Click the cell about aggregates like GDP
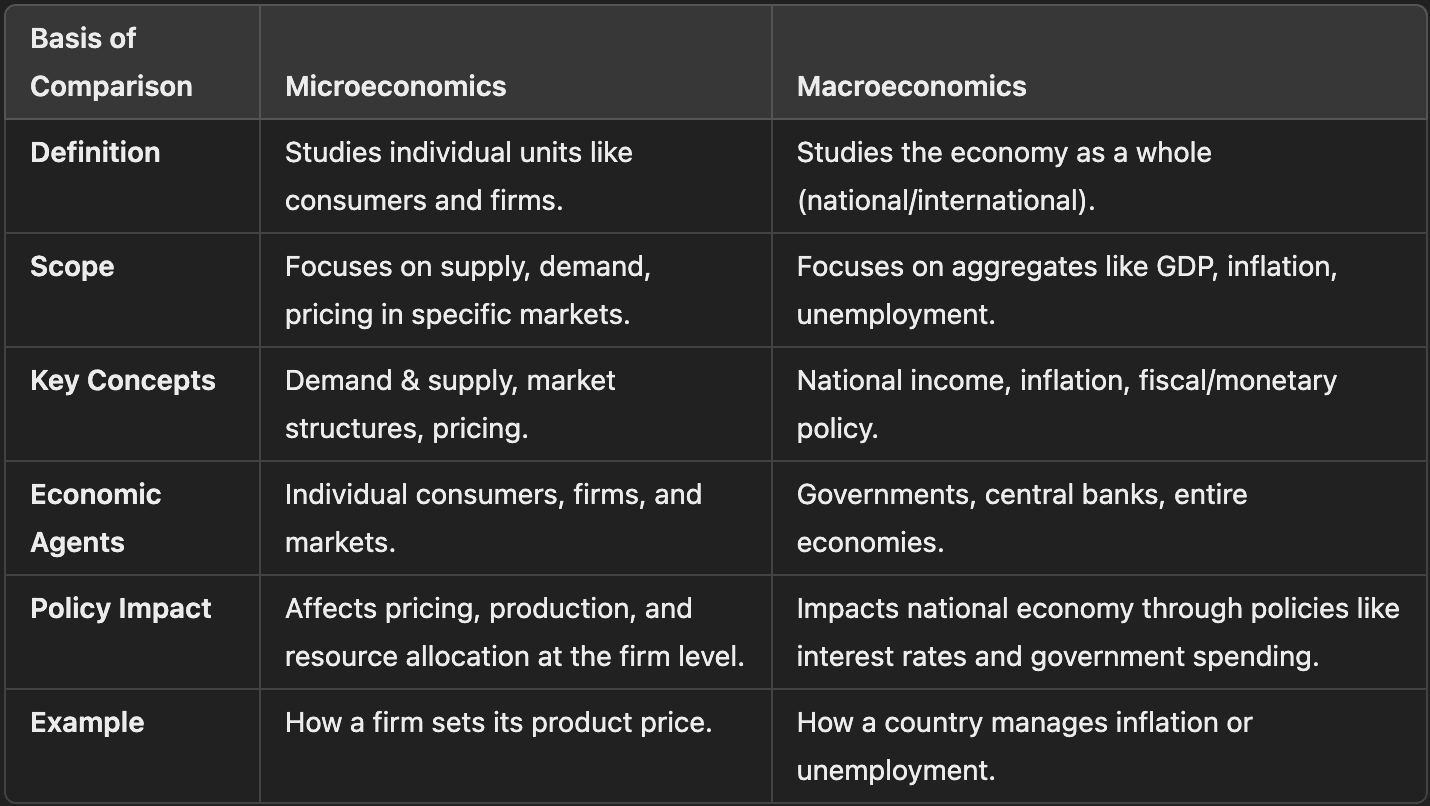 (x=1066, y=290)
